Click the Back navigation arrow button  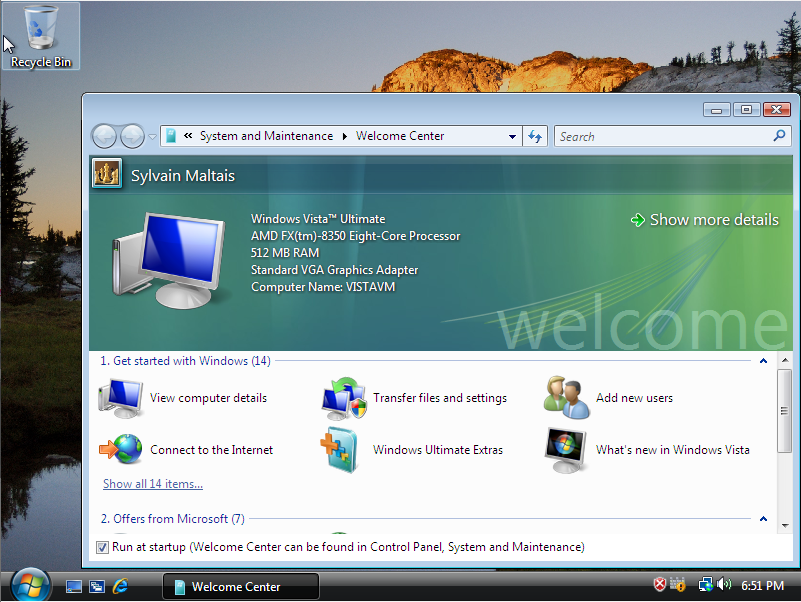click(104, 136)
